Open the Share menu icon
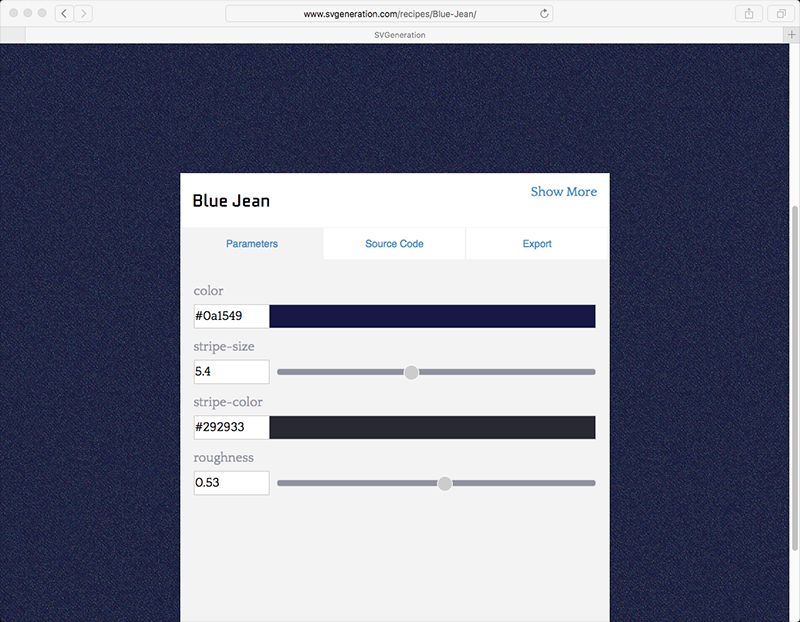 pyautogui.click(x=748, y=14)
